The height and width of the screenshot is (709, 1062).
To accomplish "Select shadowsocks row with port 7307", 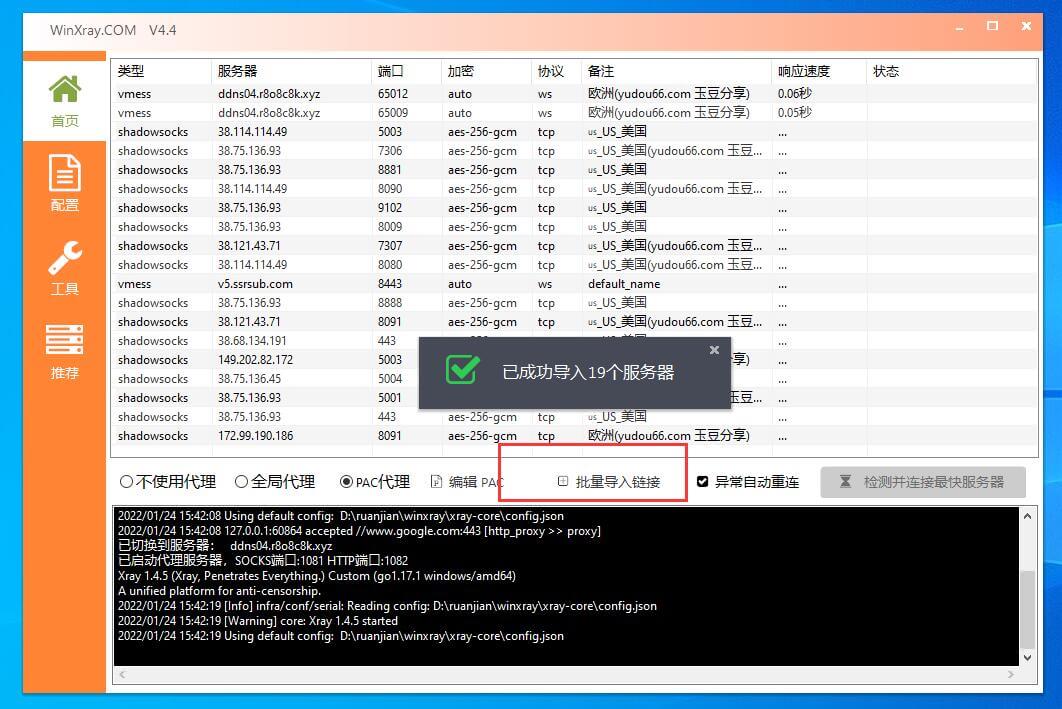I will [x=574, y=245].
